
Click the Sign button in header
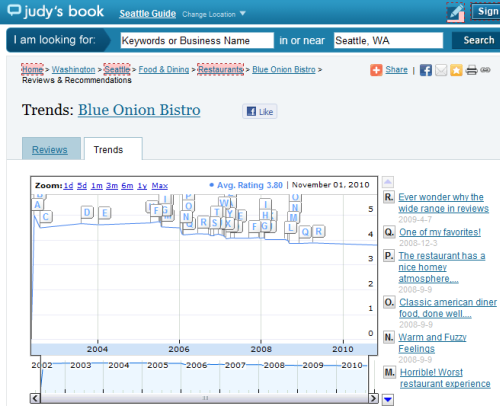point(486,12)
